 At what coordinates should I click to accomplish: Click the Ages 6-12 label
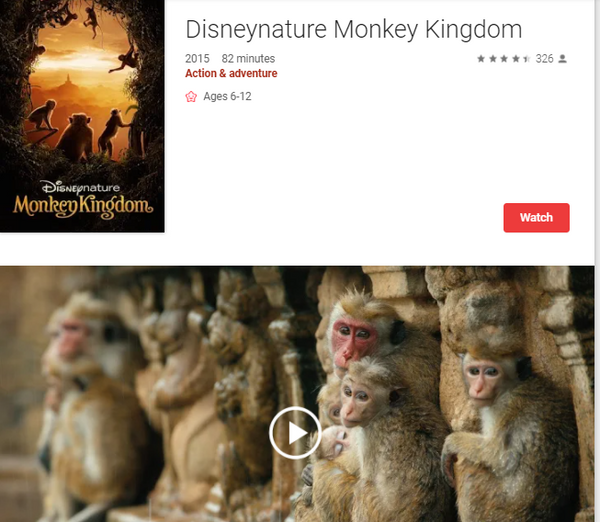pos(227,96)
